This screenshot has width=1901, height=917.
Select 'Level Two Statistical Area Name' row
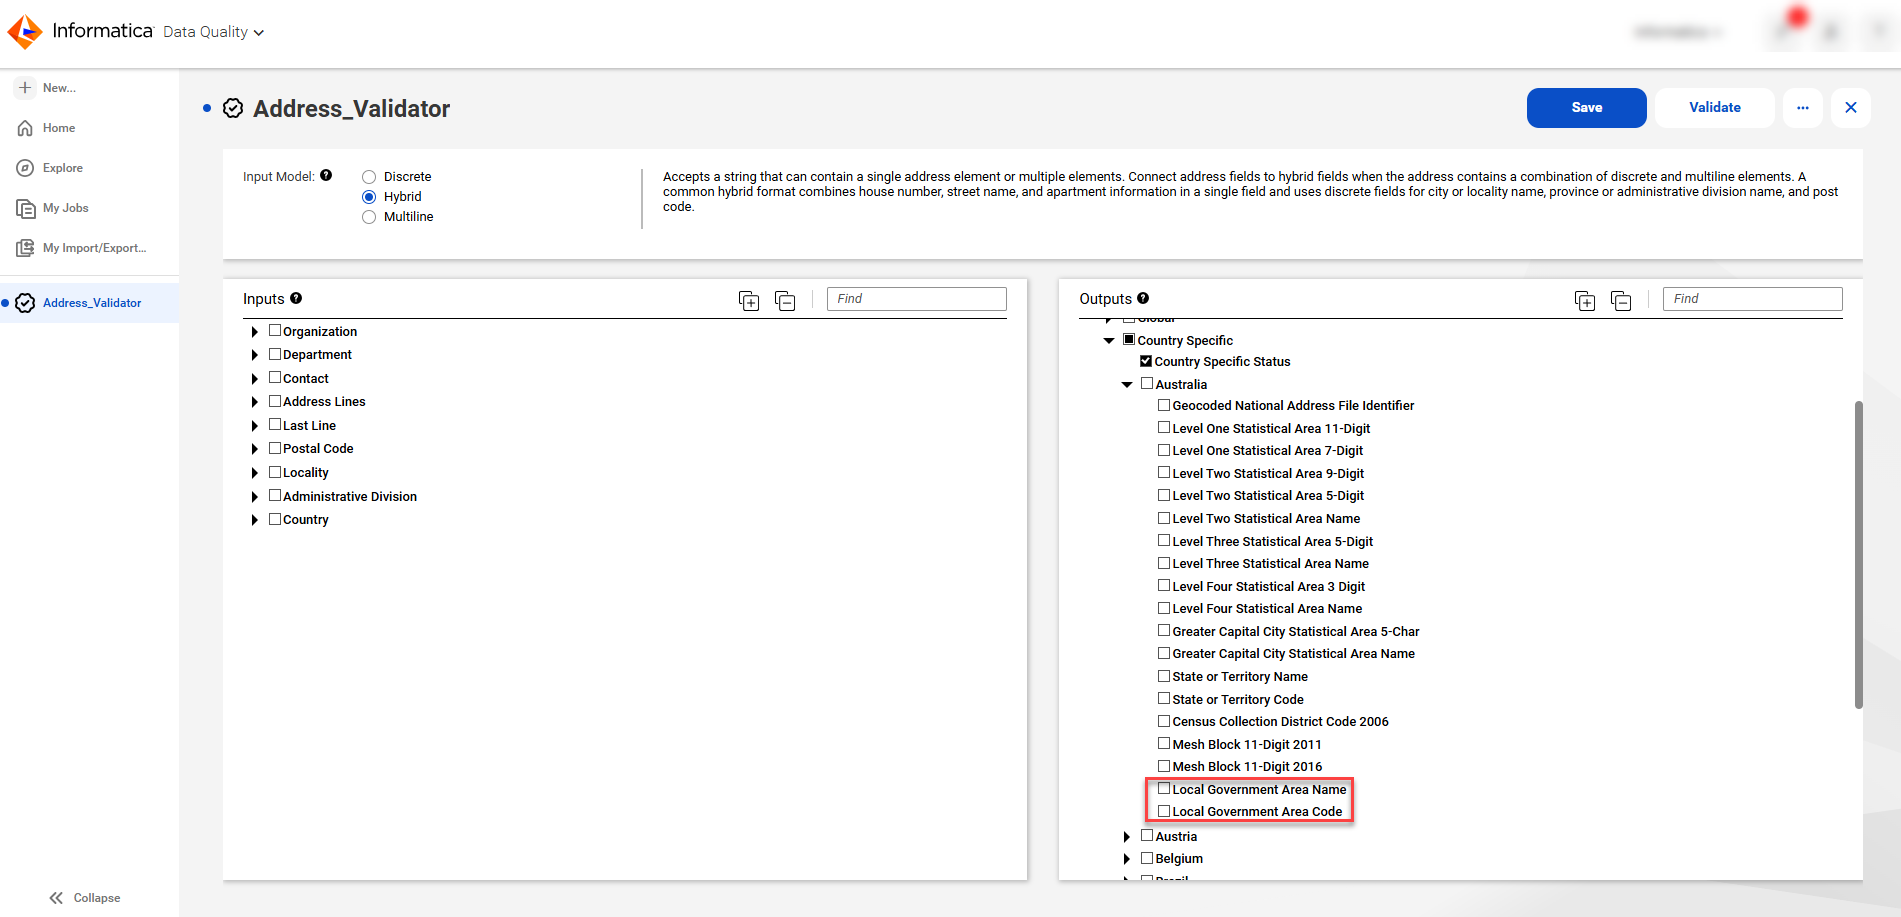click(1266, 518)
